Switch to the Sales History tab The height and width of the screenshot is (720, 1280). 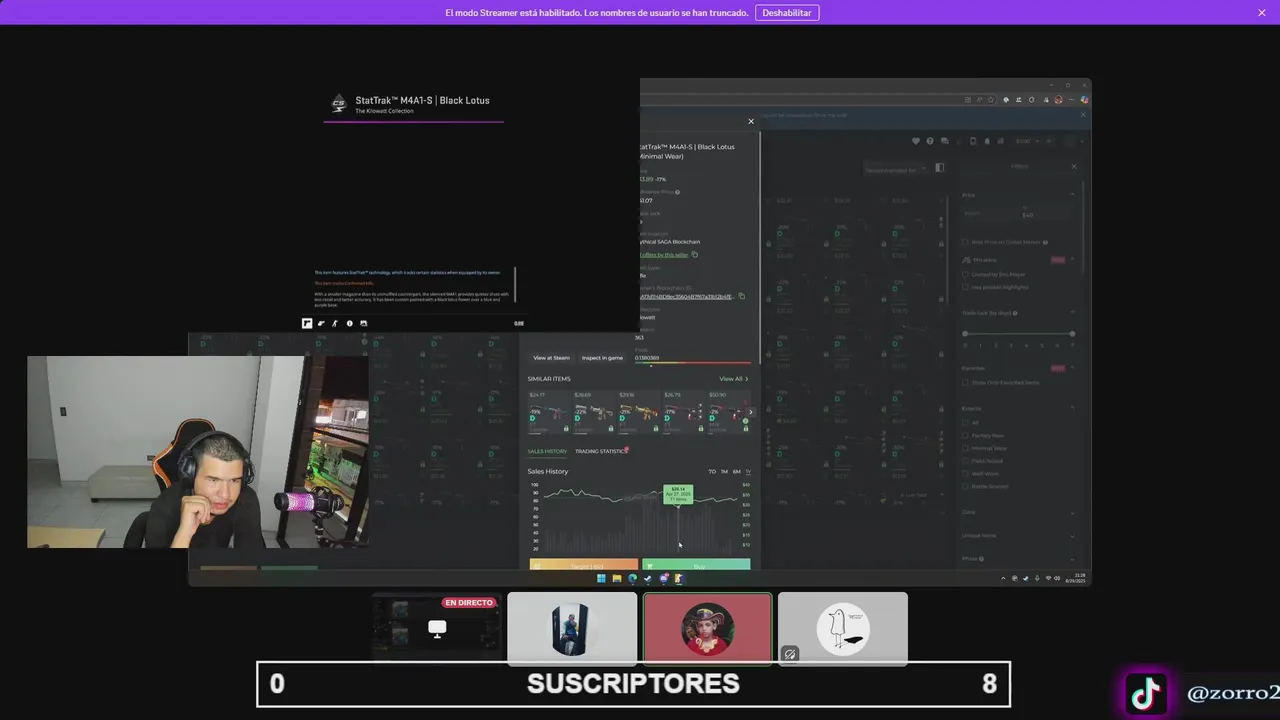click(x=547, y=451)
